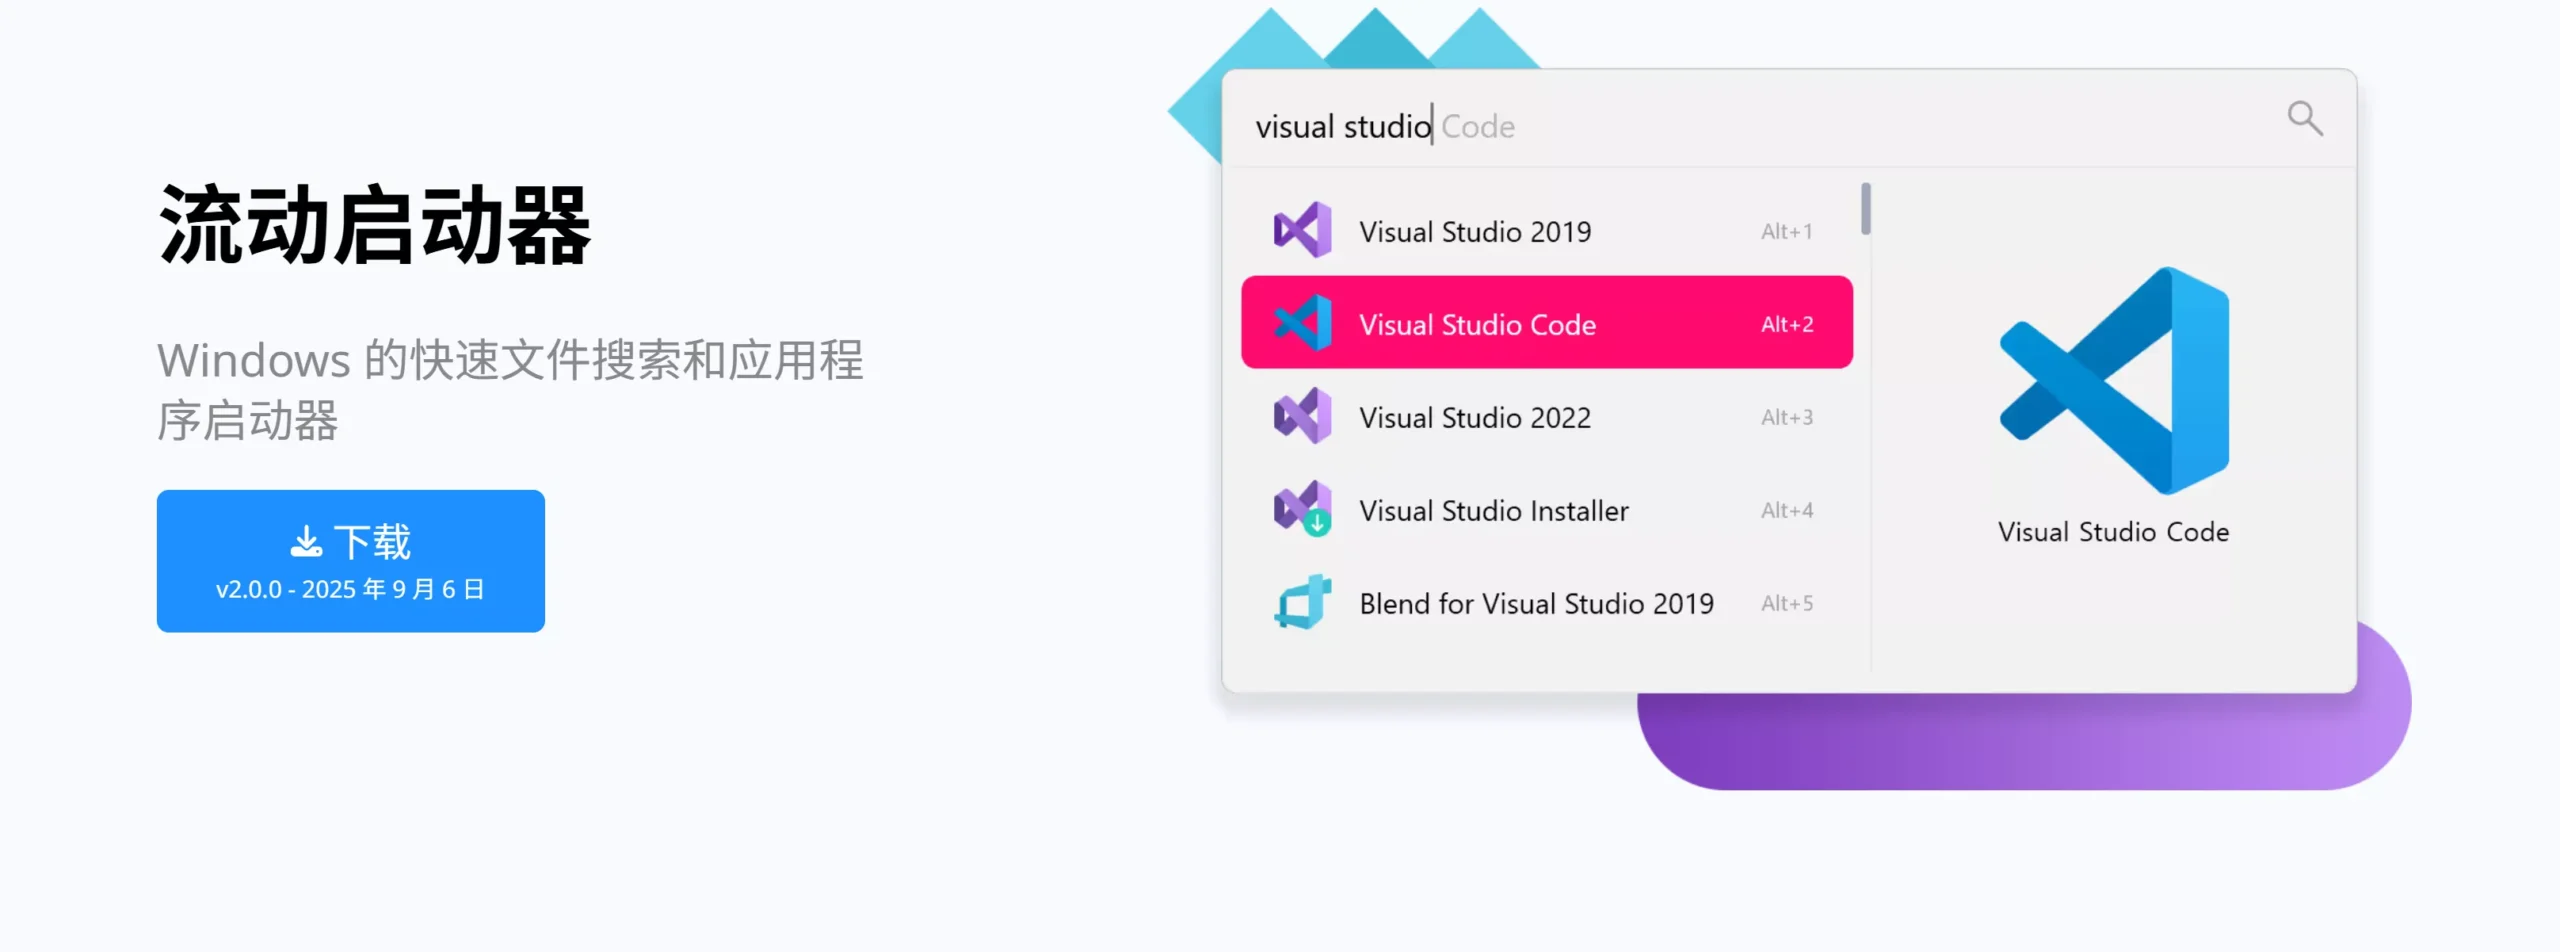
Task: Click the Alt+3 shortcut label
Action: pyautogui.click(x=1787, y=417)
